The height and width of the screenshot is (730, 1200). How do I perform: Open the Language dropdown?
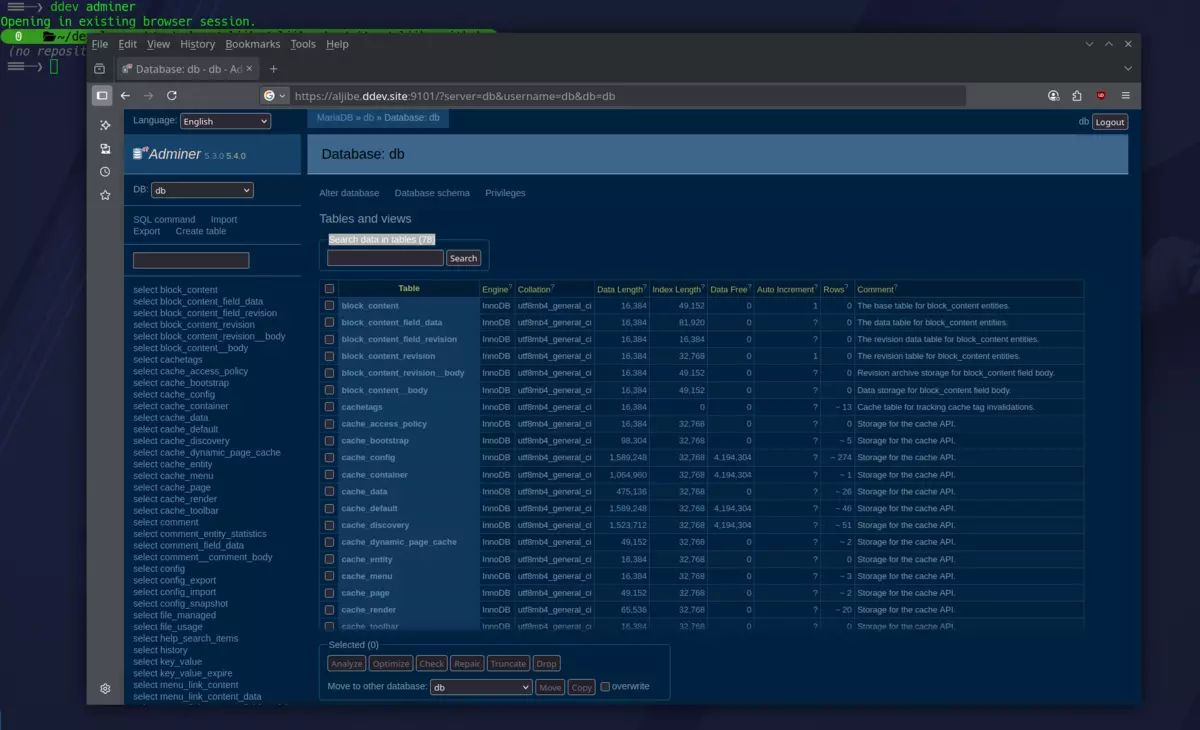tap(225, 121)
